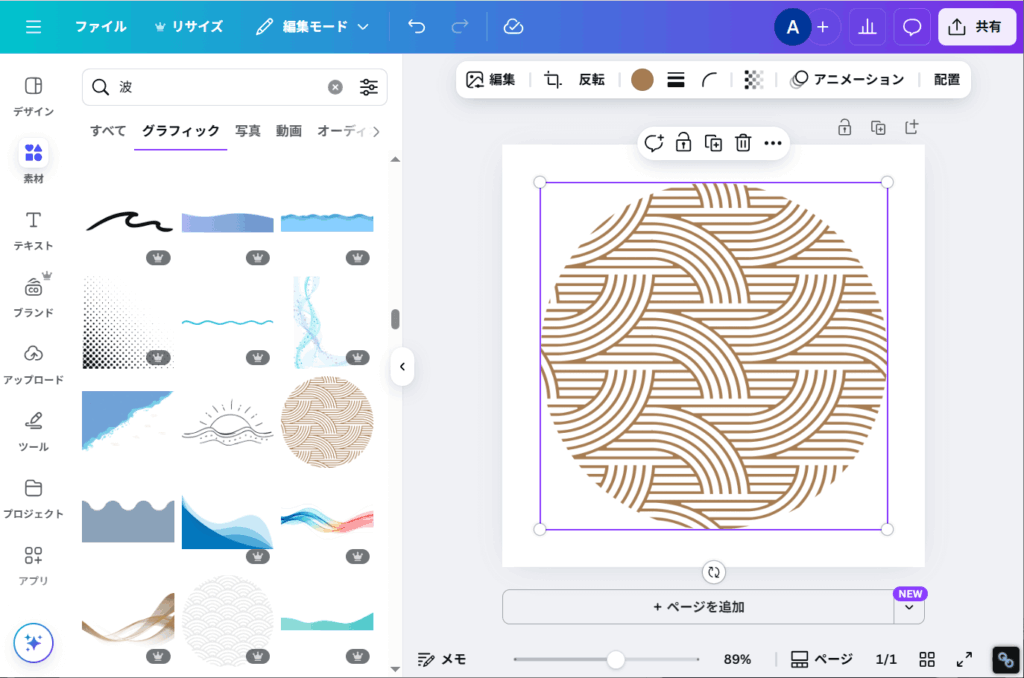Open the テキスト sidebar panel

[33, 231]
